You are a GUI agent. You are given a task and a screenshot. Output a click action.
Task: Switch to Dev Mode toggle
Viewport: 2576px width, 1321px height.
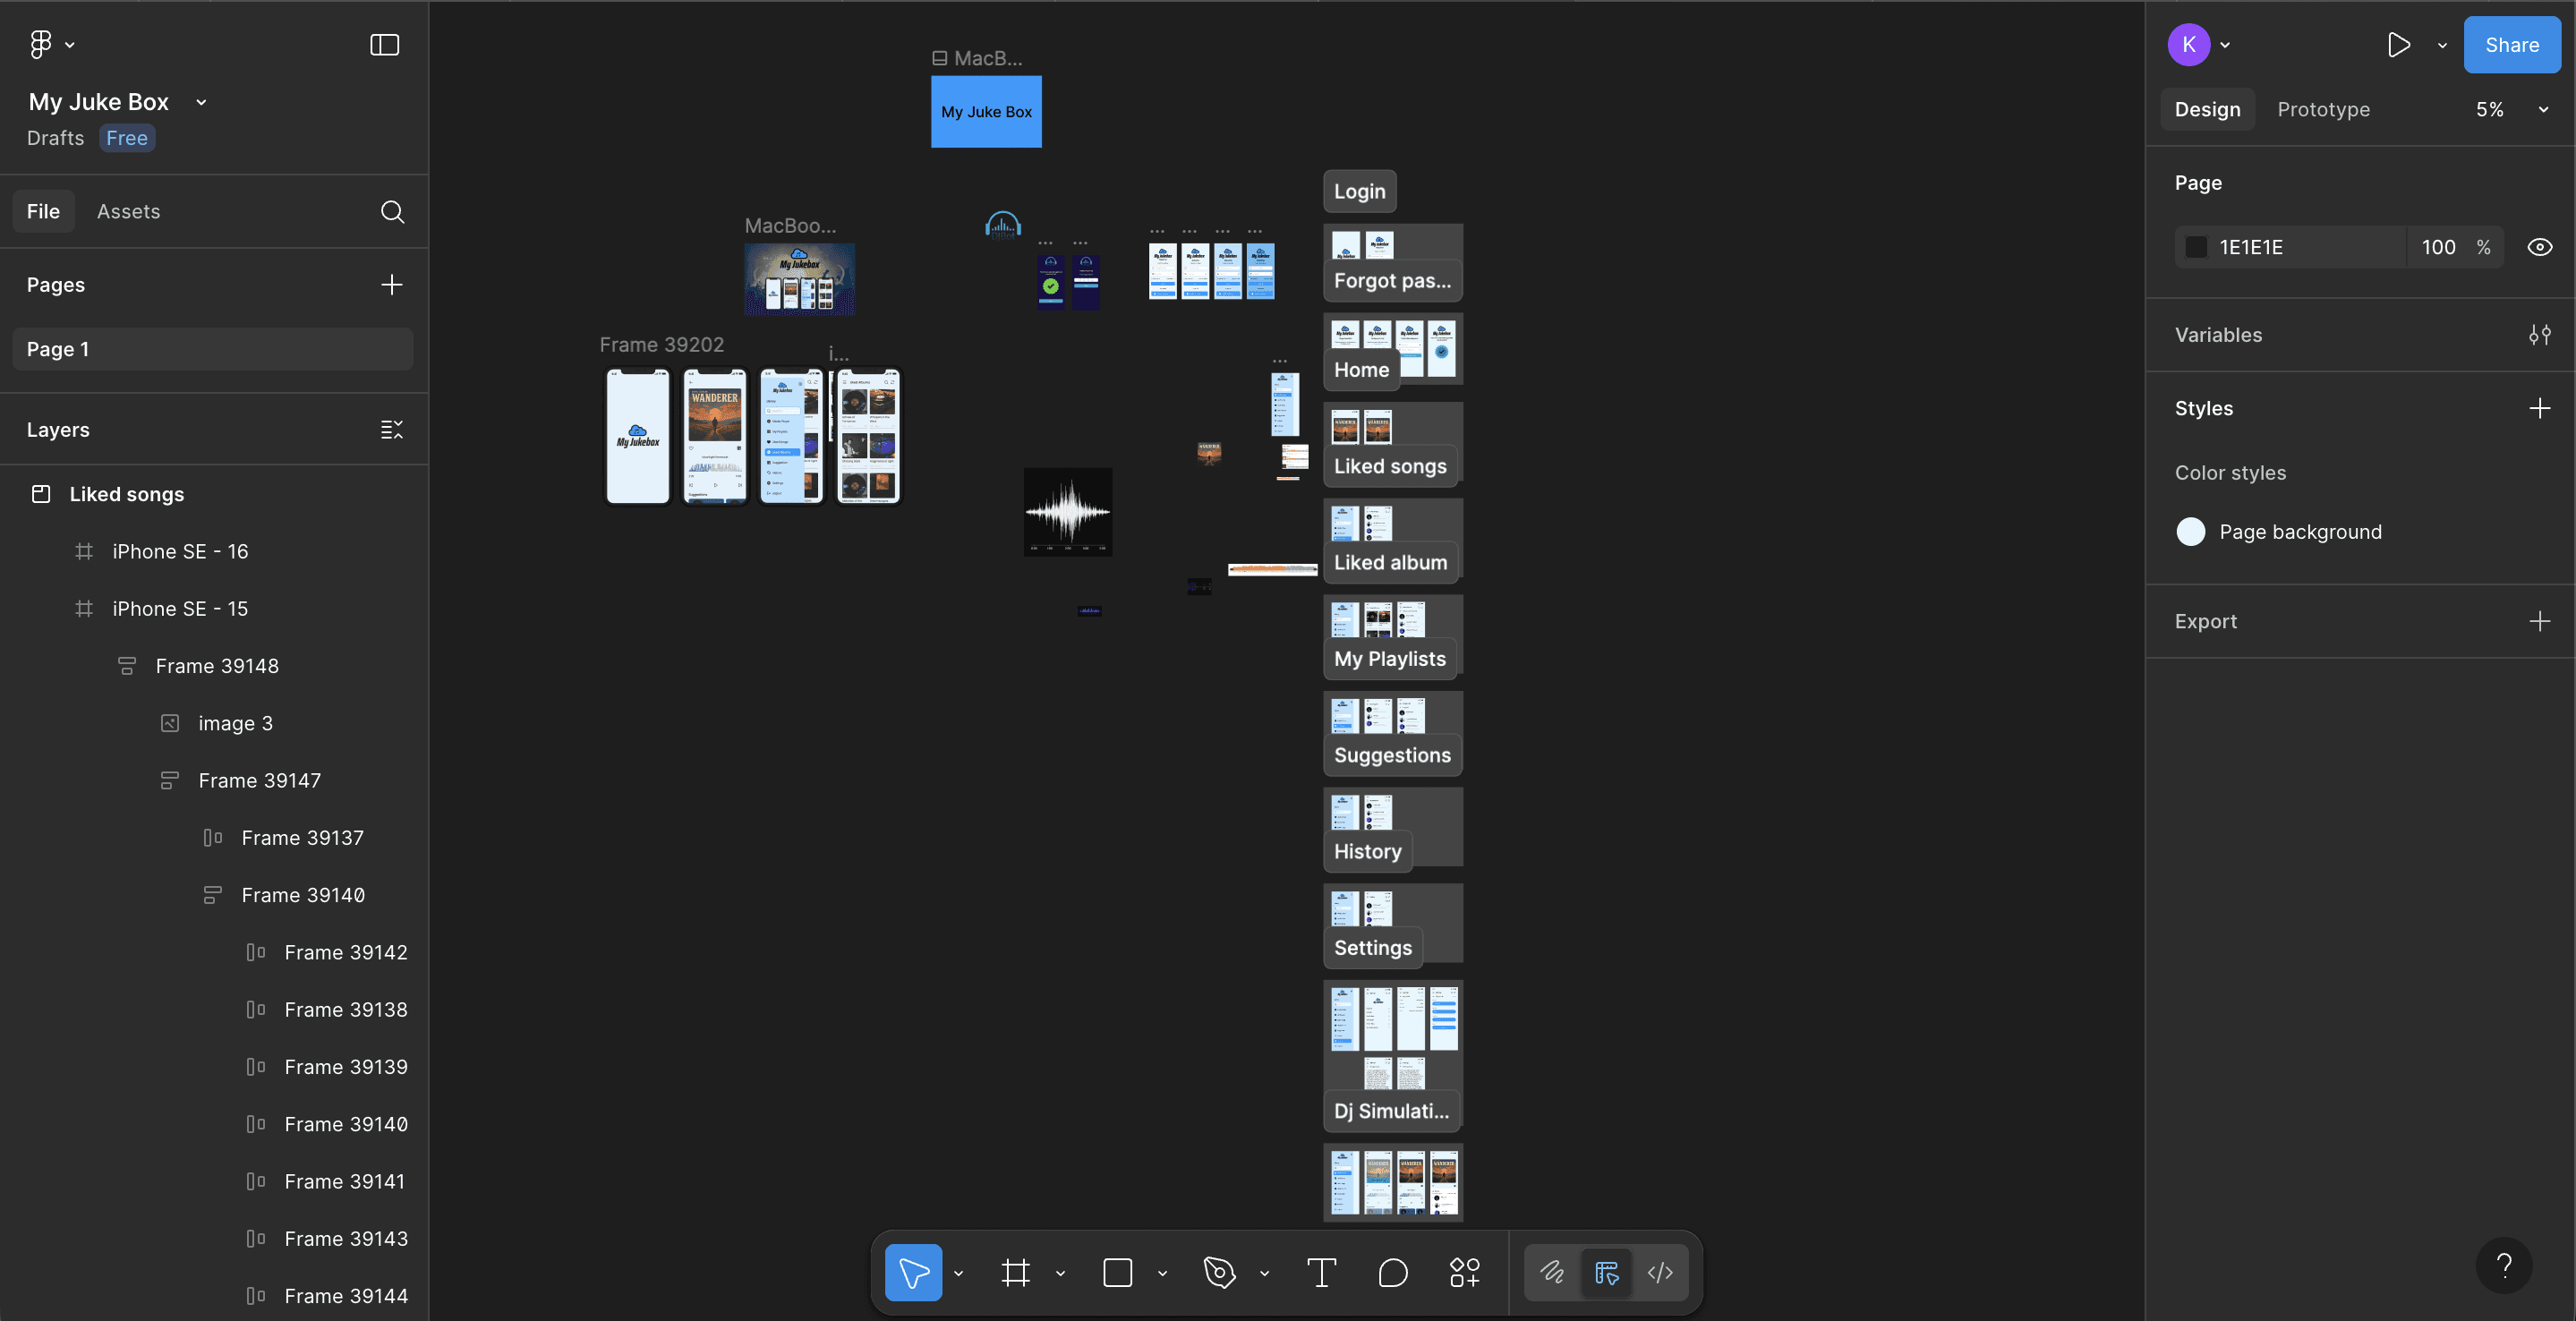1660,1272
